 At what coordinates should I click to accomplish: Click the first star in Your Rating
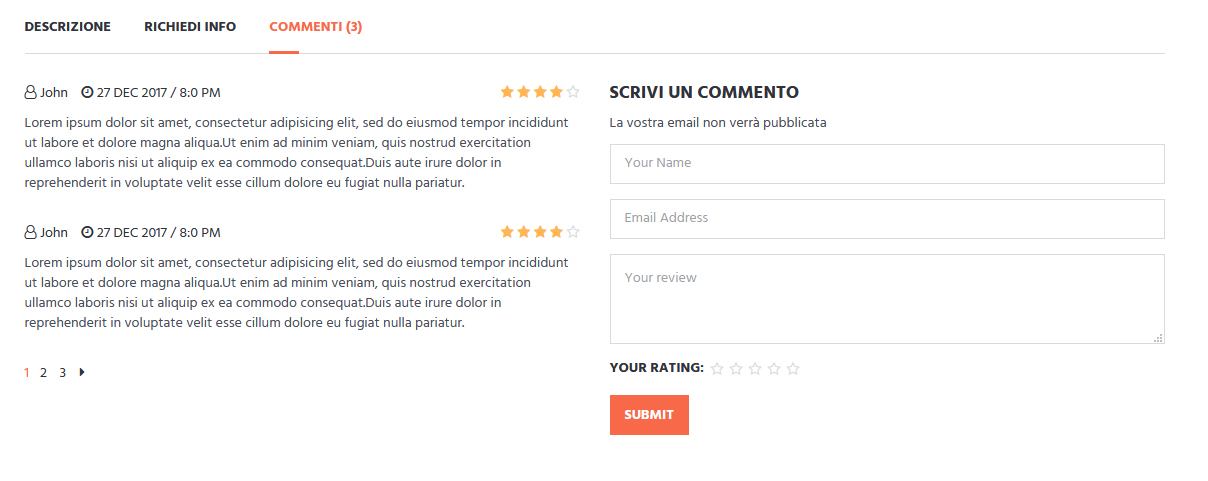click(x=717, y=369)
